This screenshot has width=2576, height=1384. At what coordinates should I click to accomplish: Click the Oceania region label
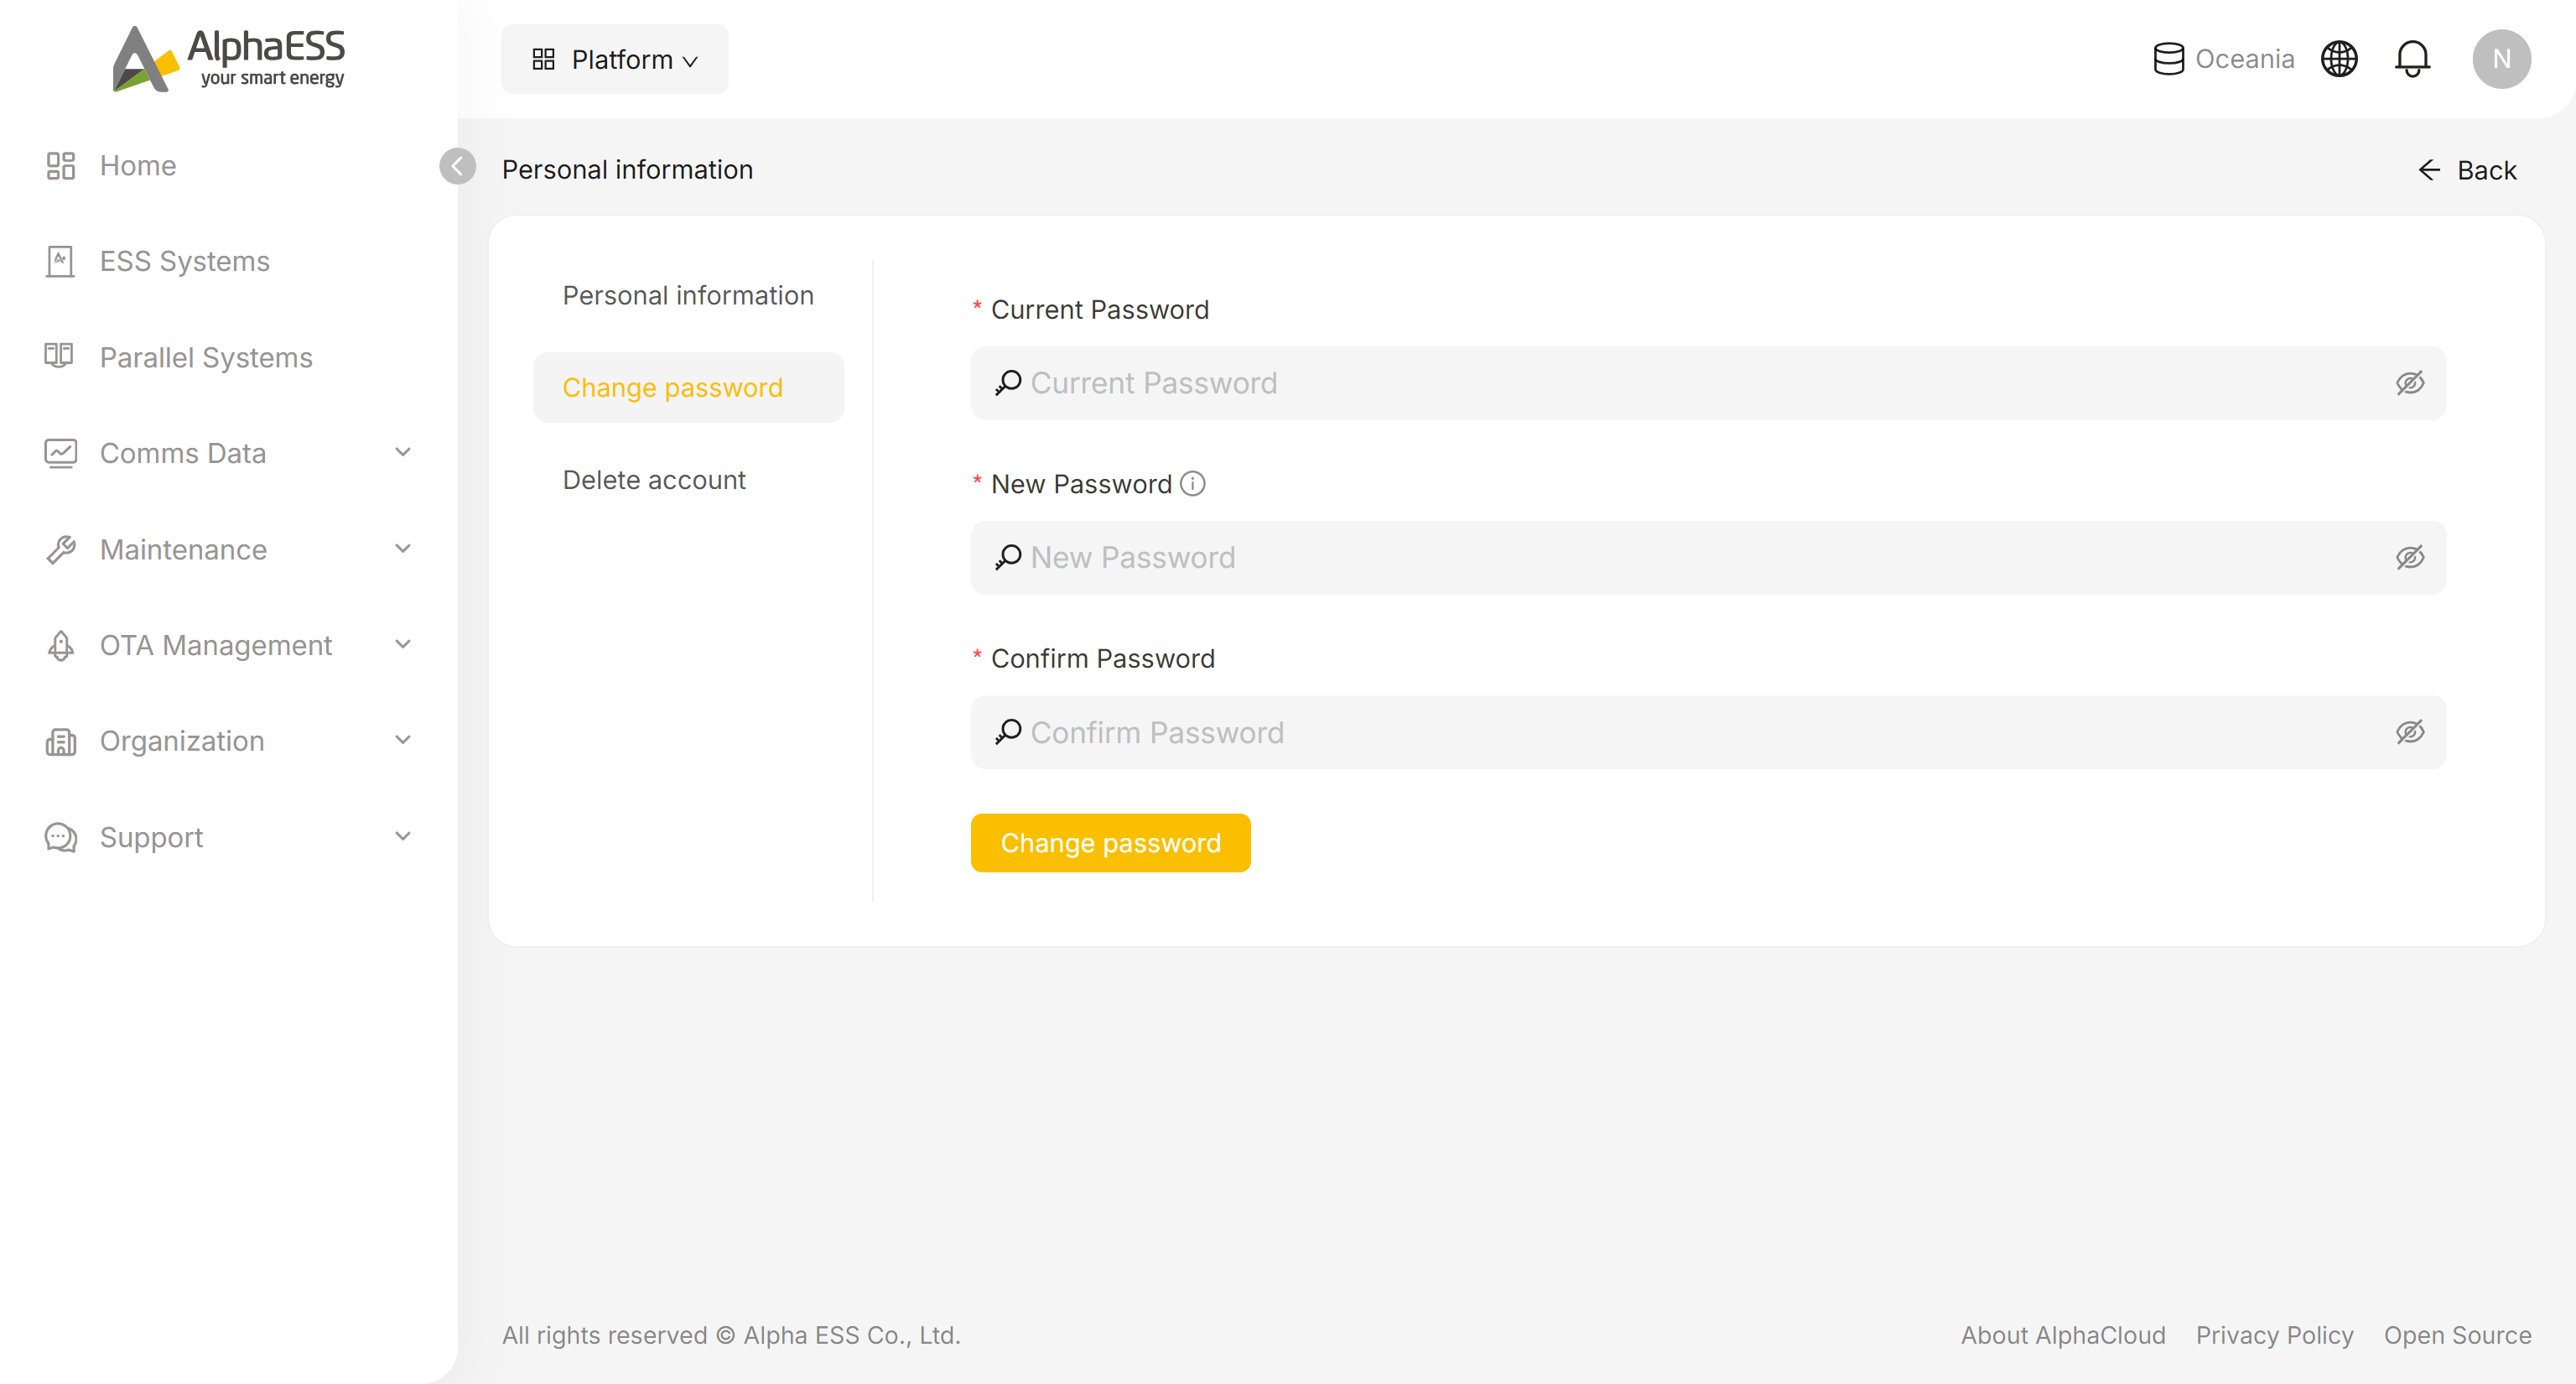[2244, 59]
